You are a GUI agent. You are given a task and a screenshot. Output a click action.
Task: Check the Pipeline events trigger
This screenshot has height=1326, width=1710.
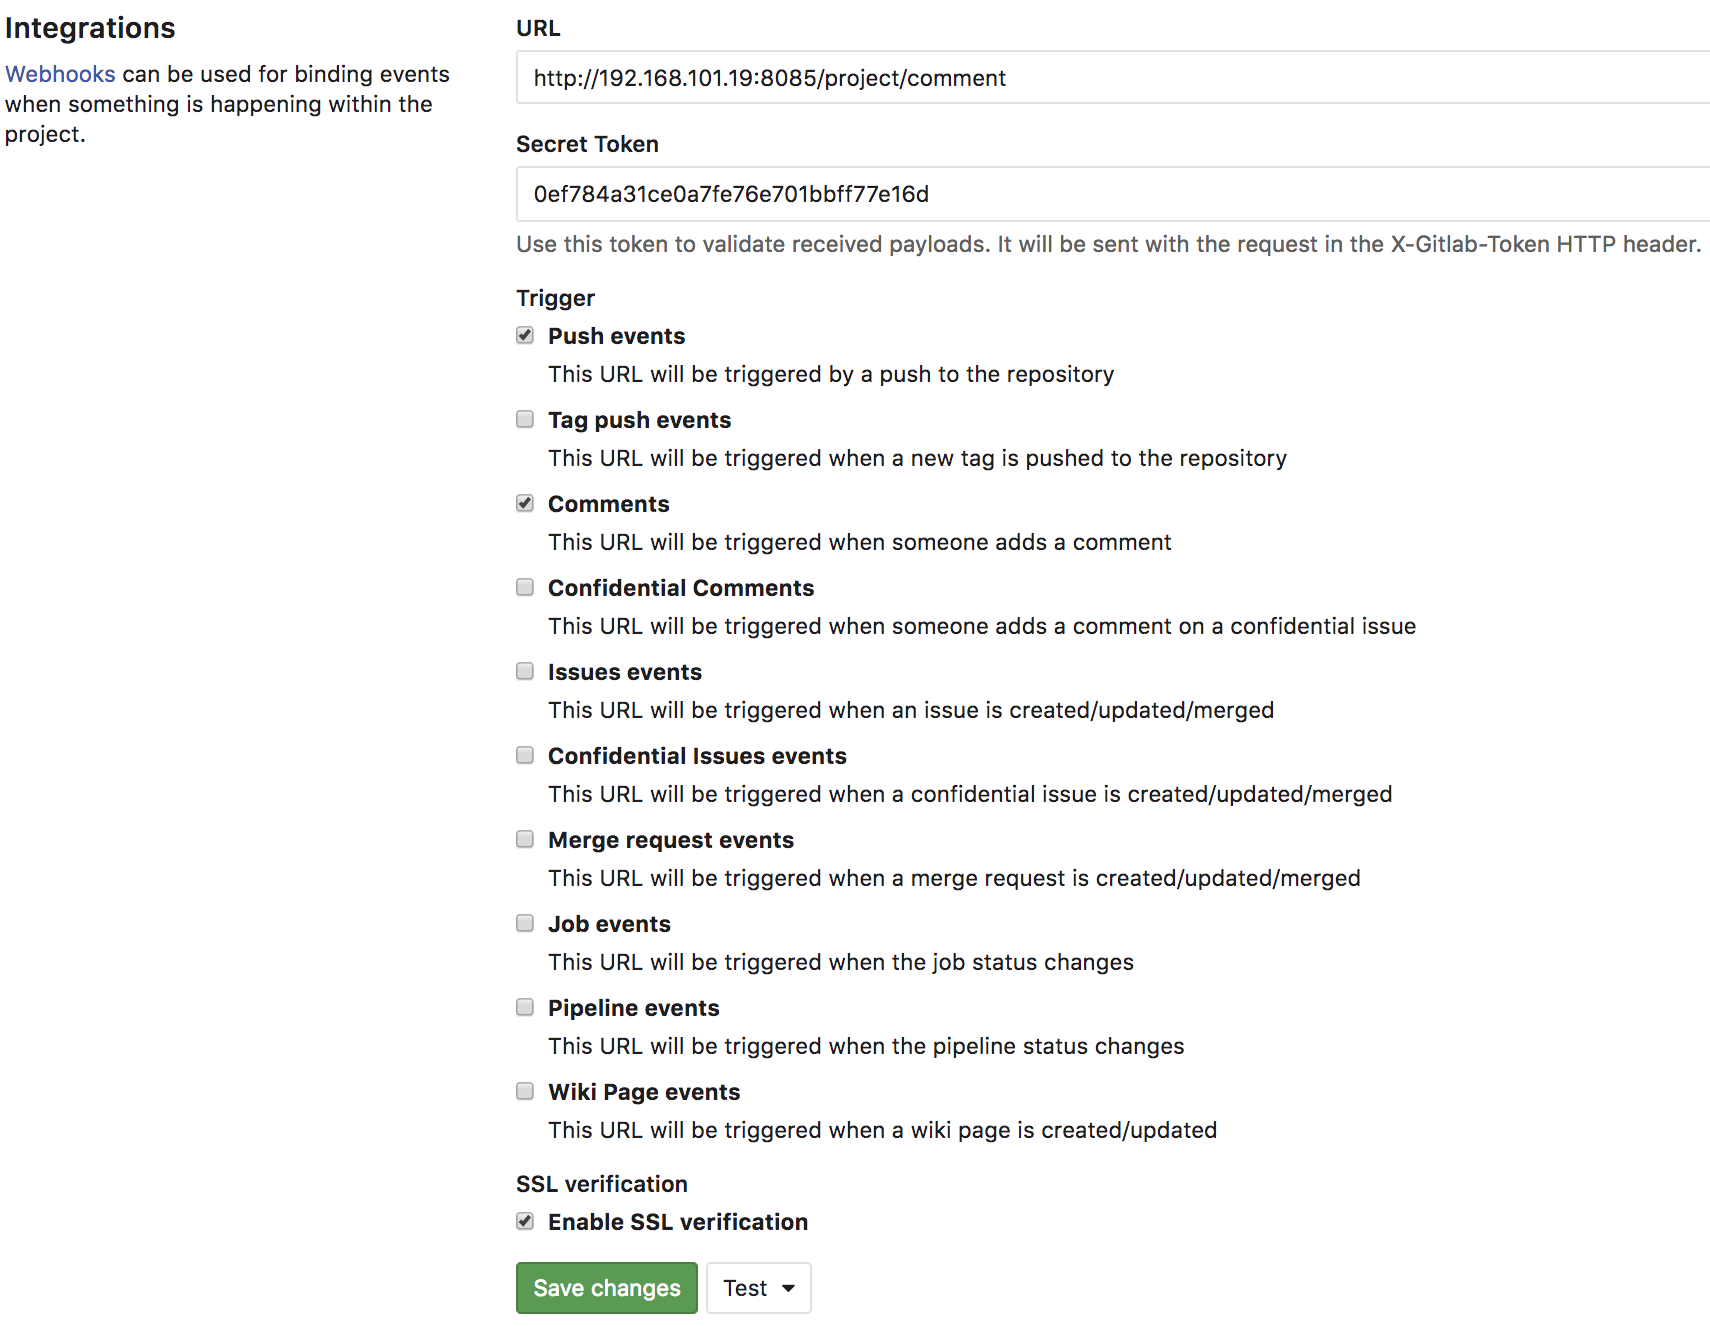click(x=525, y=1007)
